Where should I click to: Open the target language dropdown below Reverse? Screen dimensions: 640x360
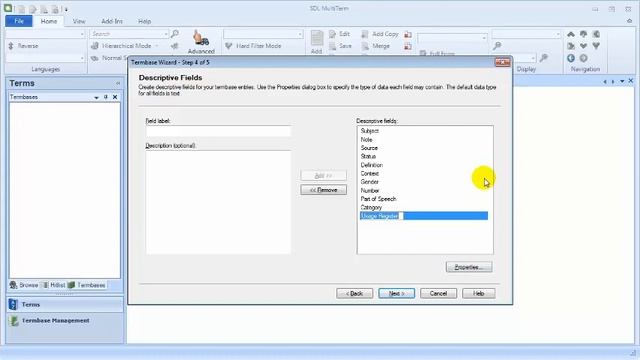(82, 58)
